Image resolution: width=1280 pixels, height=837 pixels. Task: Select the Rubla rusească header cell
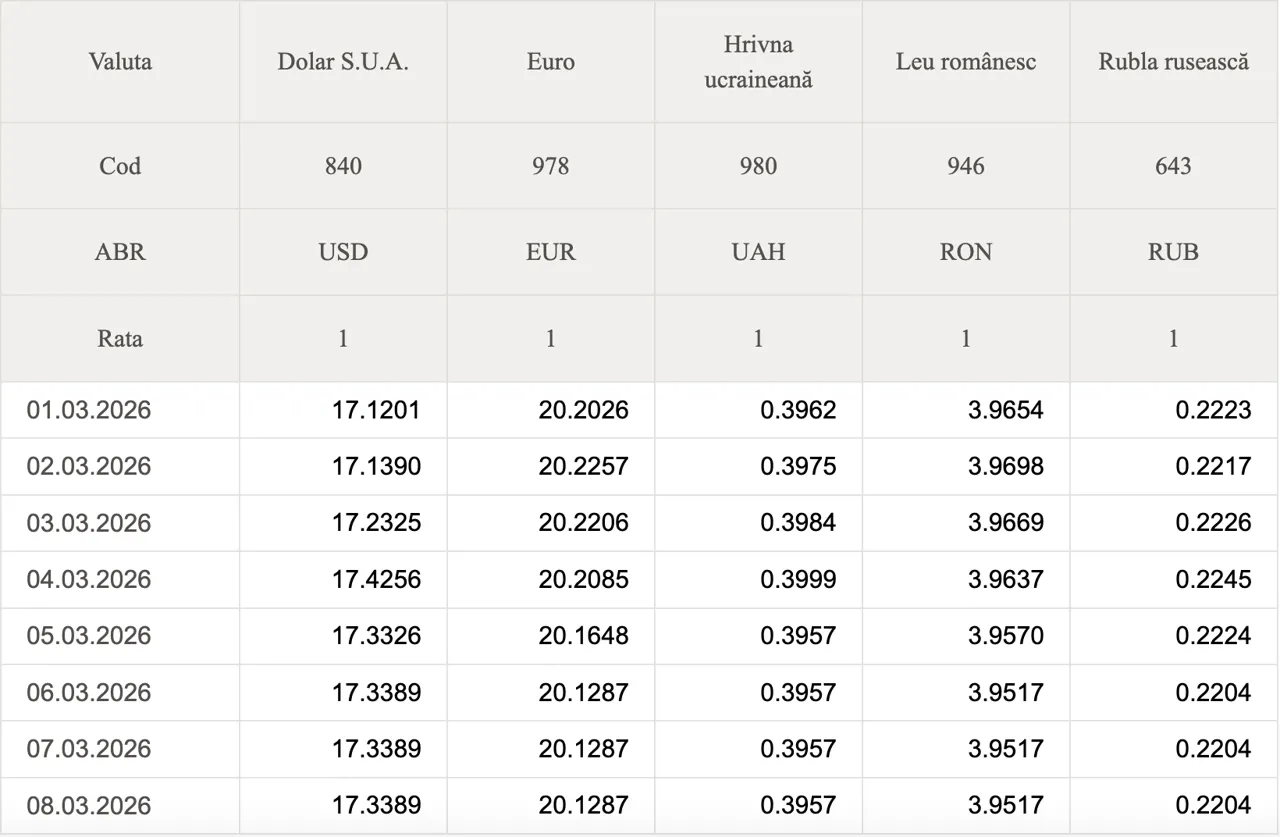point(1173,61)
